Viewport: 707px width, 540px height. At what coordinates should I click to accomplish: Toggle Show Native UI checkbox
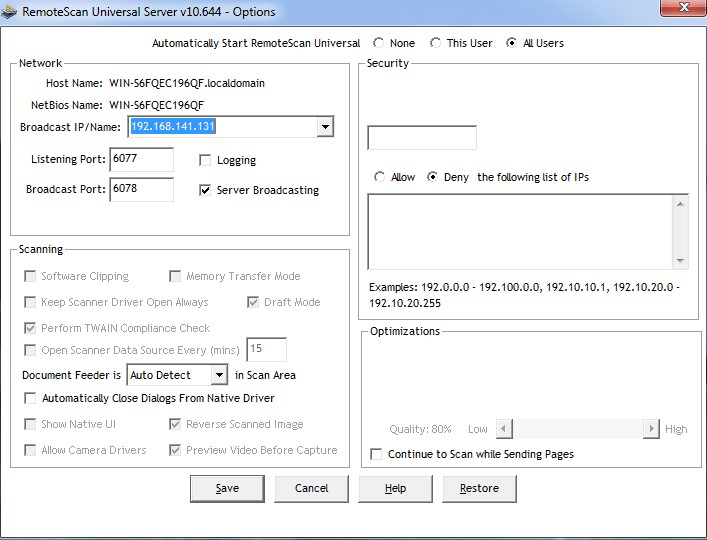point(30,424)
